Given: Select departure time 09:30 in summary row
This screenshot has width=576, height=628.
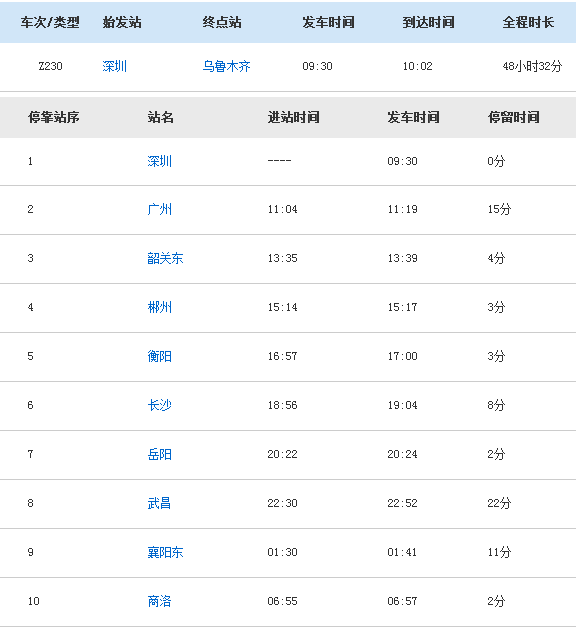Looking at the screenshot, I should pos(317,66).
